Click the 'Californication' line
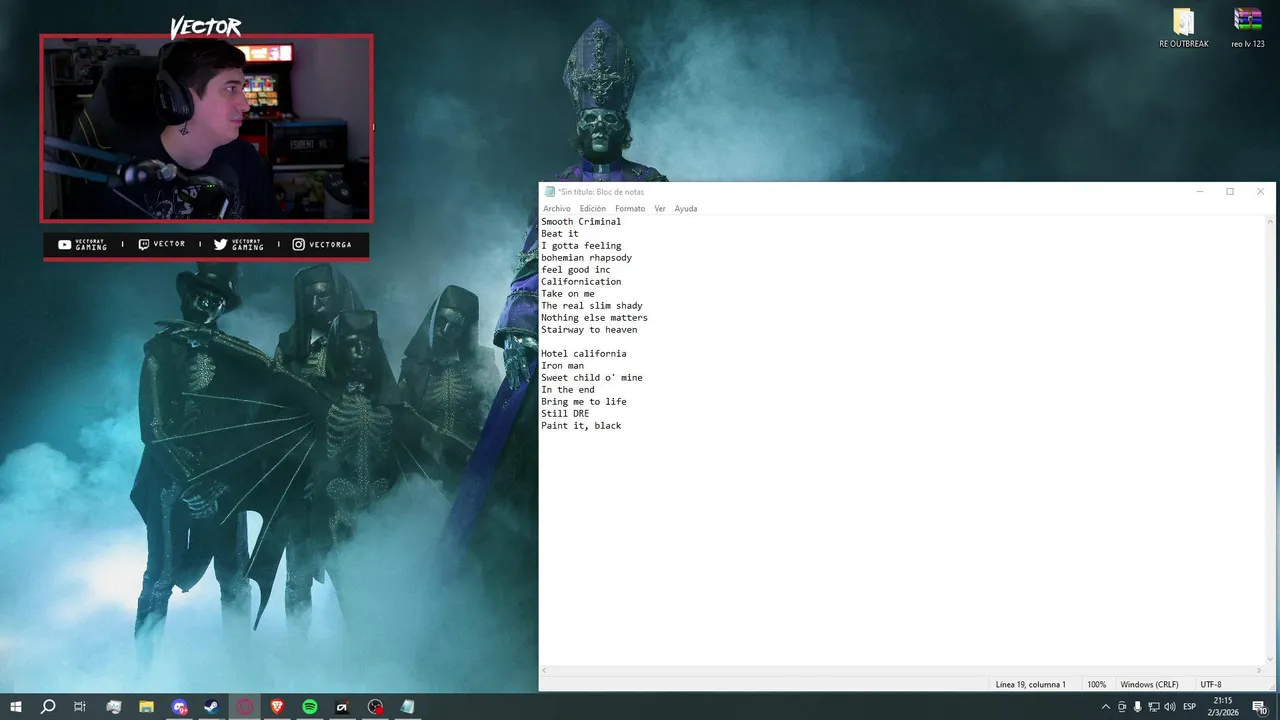Viewport: 1280px width, 720px height. point(581,282)
